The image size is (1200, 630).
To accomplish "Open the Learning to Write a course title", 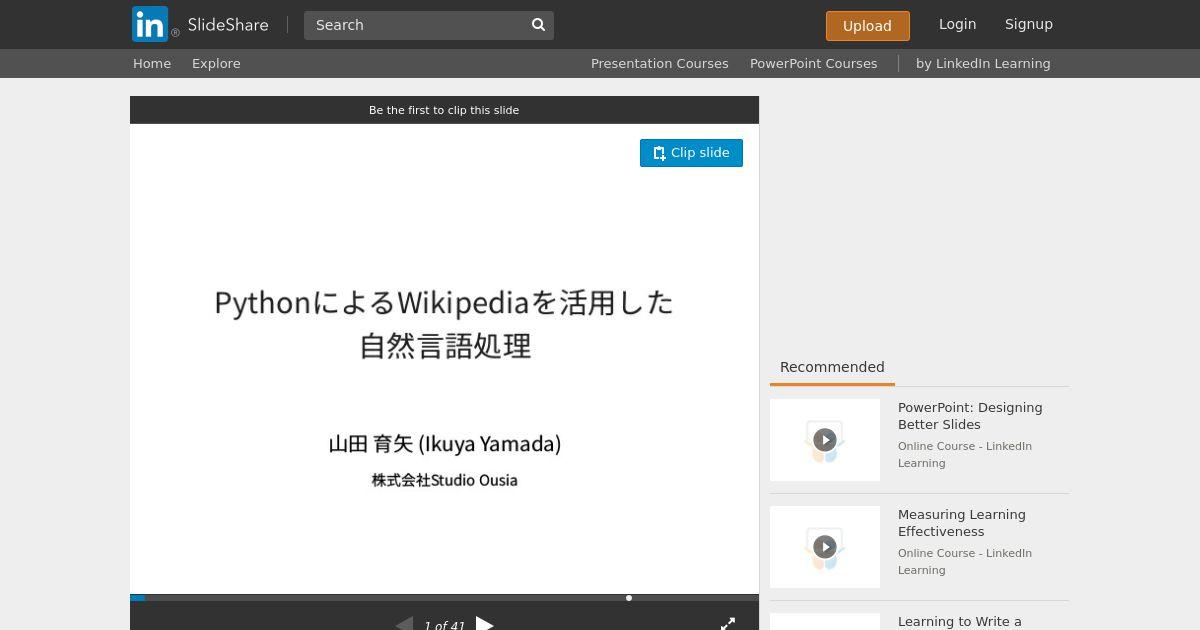I will tap(960, 622).
